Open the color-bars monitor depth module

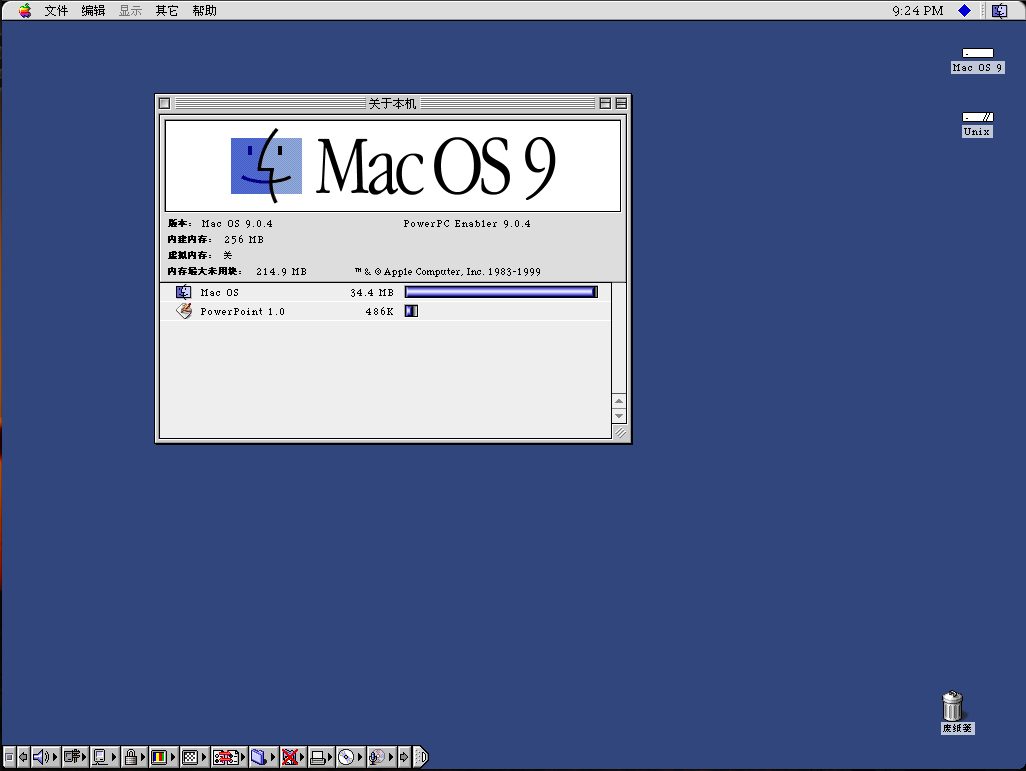coord(163,757)
